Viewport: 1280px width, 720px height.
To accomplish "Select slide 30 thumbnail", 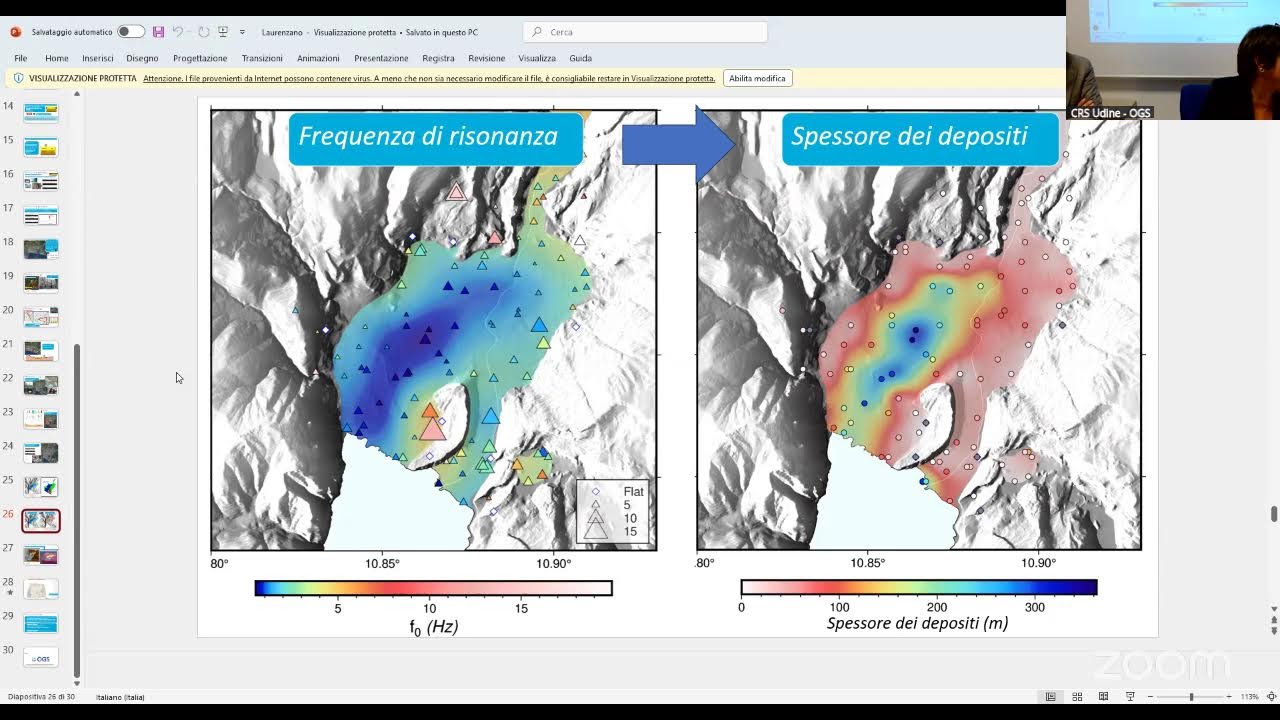I will pos(41,657).
